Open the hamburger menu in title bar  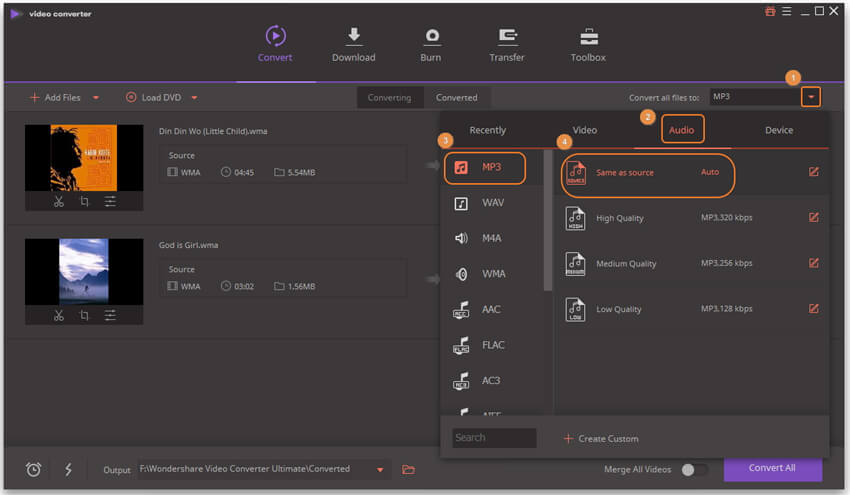coord(787,11)
